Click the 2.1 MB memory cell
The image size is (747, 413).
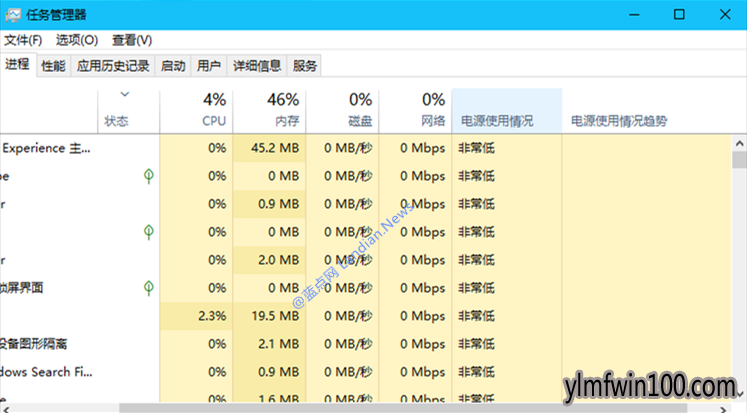pos(269,344)
